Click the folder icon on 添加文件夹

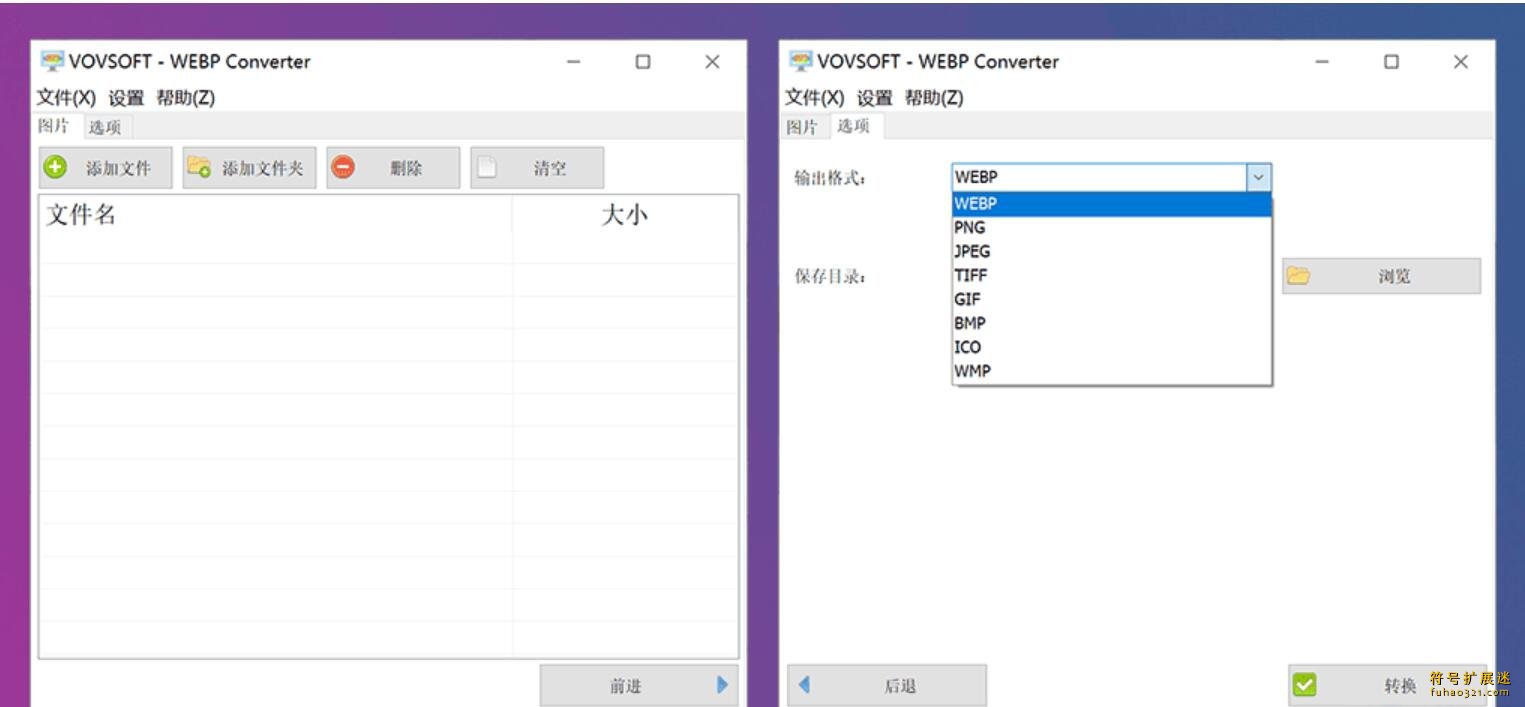pos(199,167)
